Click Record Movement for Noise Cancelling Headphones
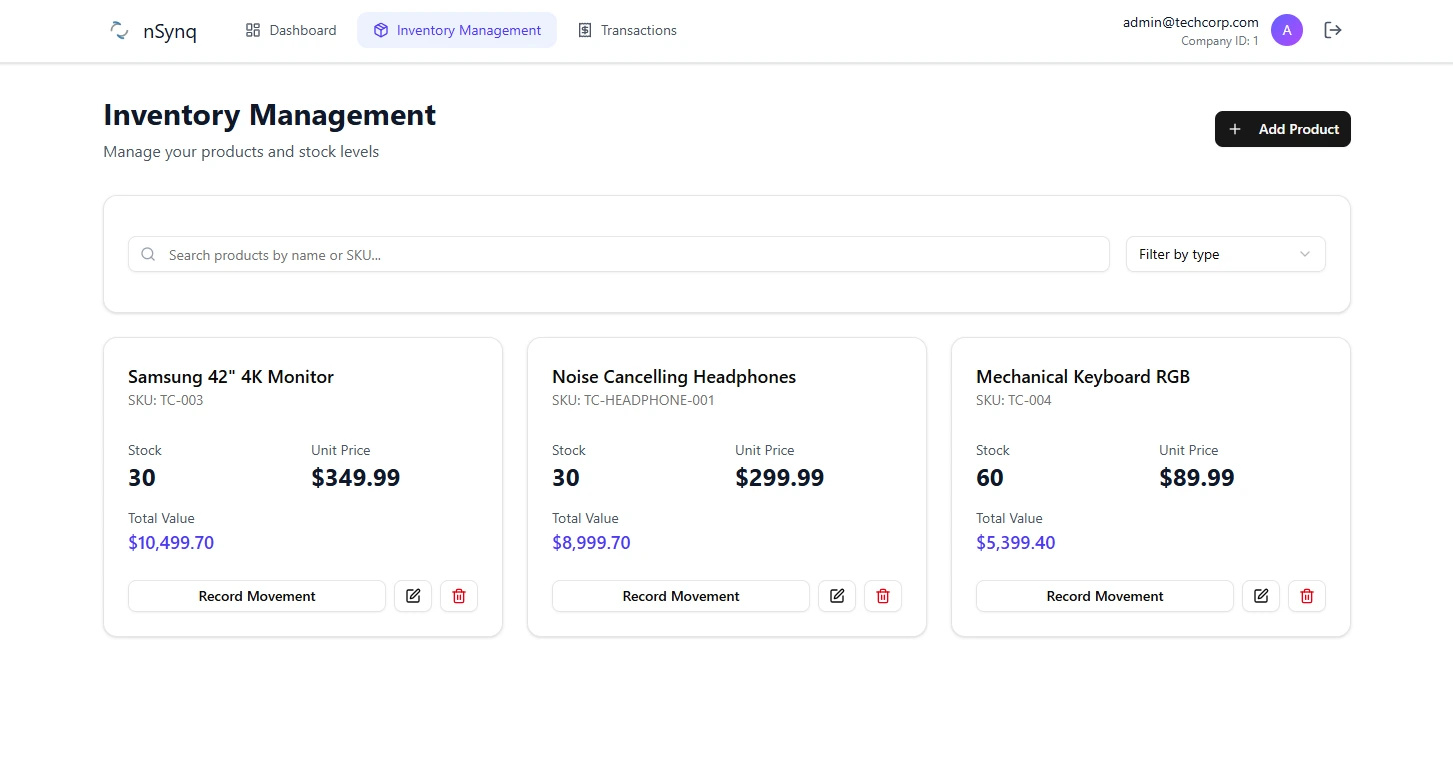Image resolution: width=1453 pixels, height=767 pixels. (680, 595)
